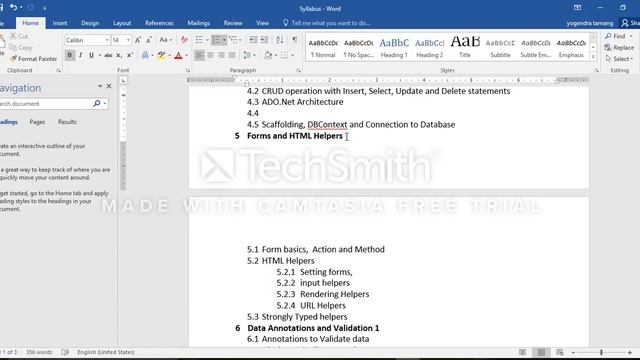Open the Numbering dropdown arrow

tap(224, 40)
